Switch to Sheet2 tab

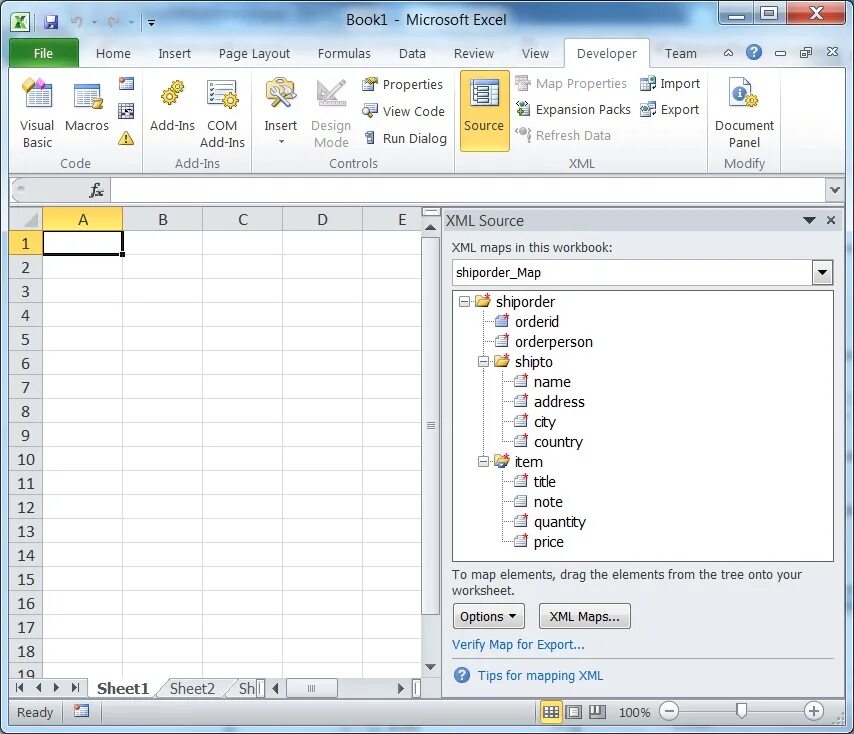192,689
